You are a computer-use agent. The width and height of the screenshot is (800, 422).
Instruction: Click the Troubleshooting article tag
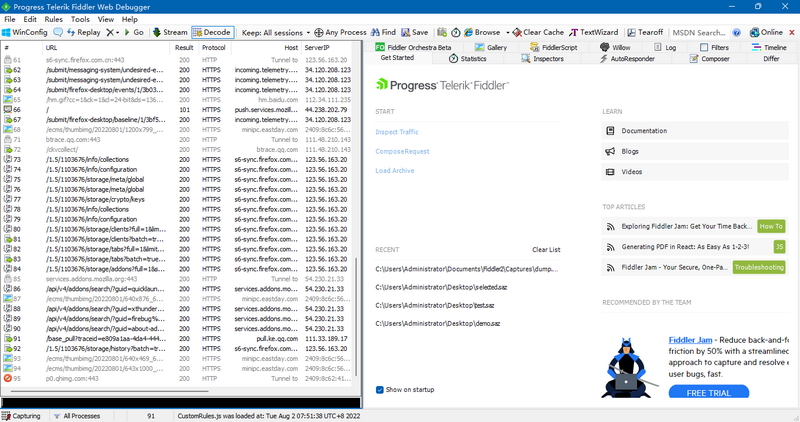(759, 267)
